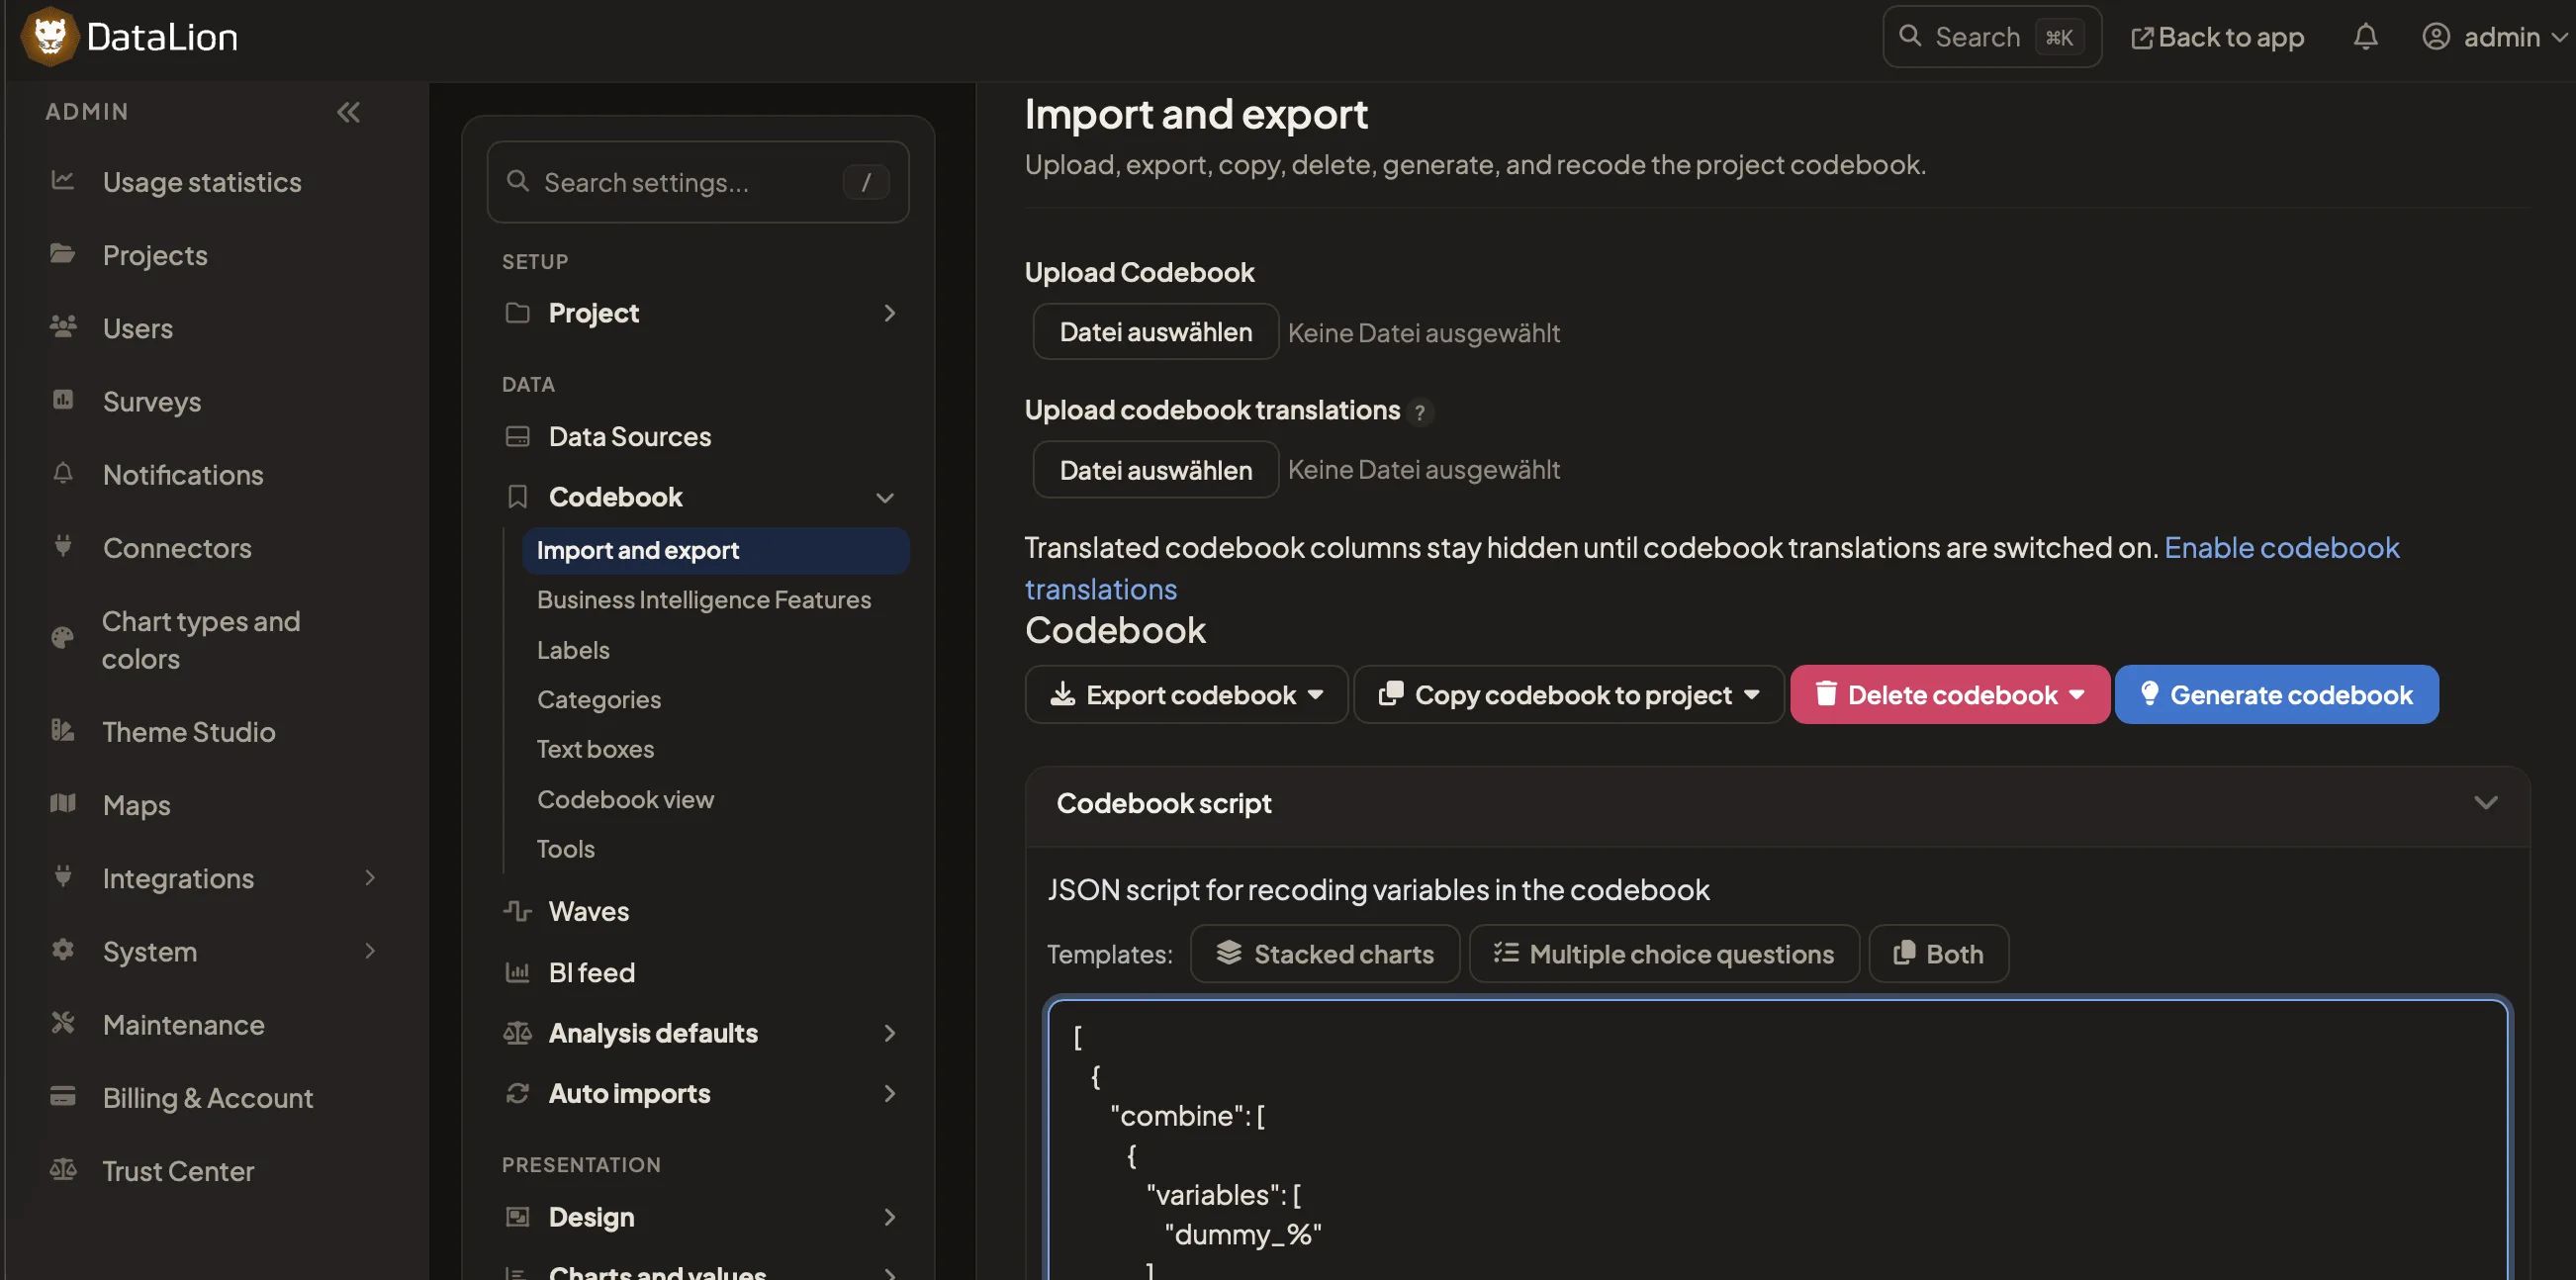Click the Billing & Account card icon
Image resolution: width=2576 pixels, height=1280 pixels.
63,1096
